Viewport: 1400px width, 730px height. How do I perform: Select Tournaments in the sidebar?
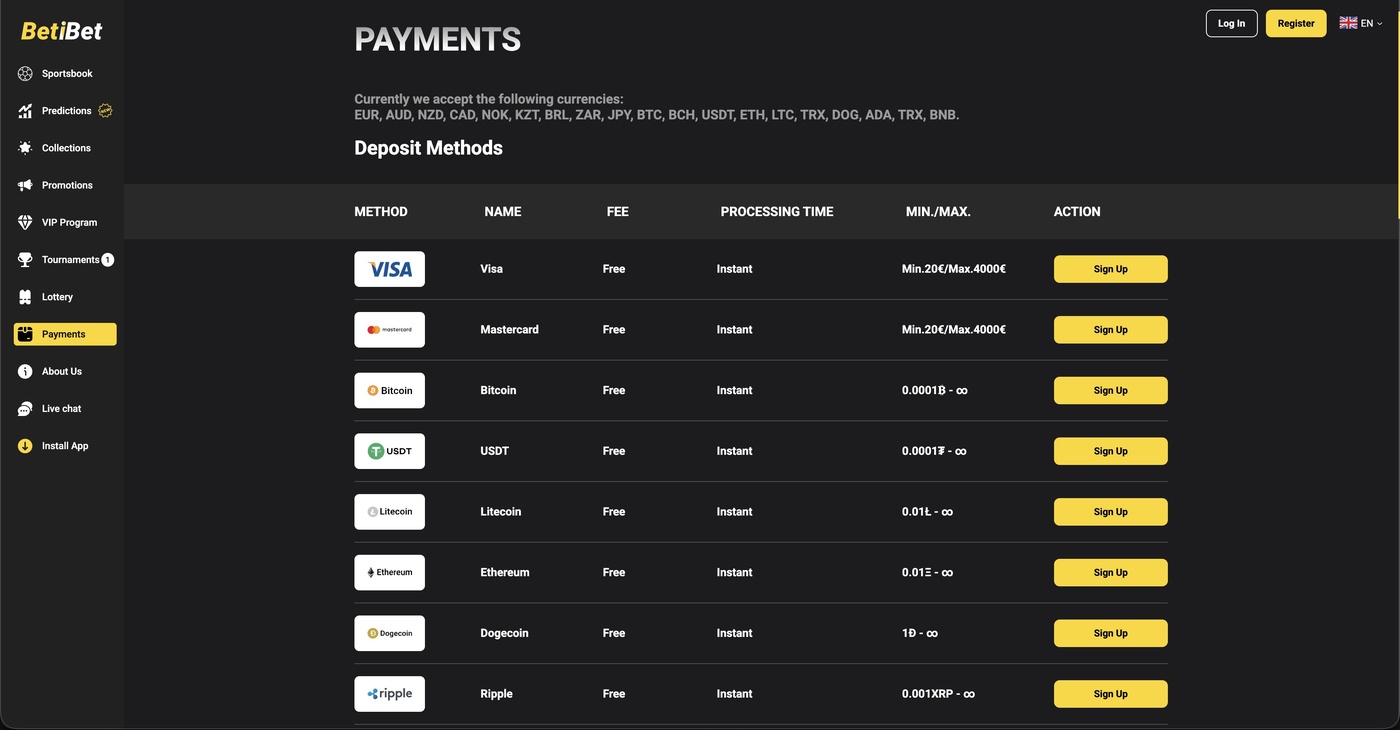coord(65,260)
